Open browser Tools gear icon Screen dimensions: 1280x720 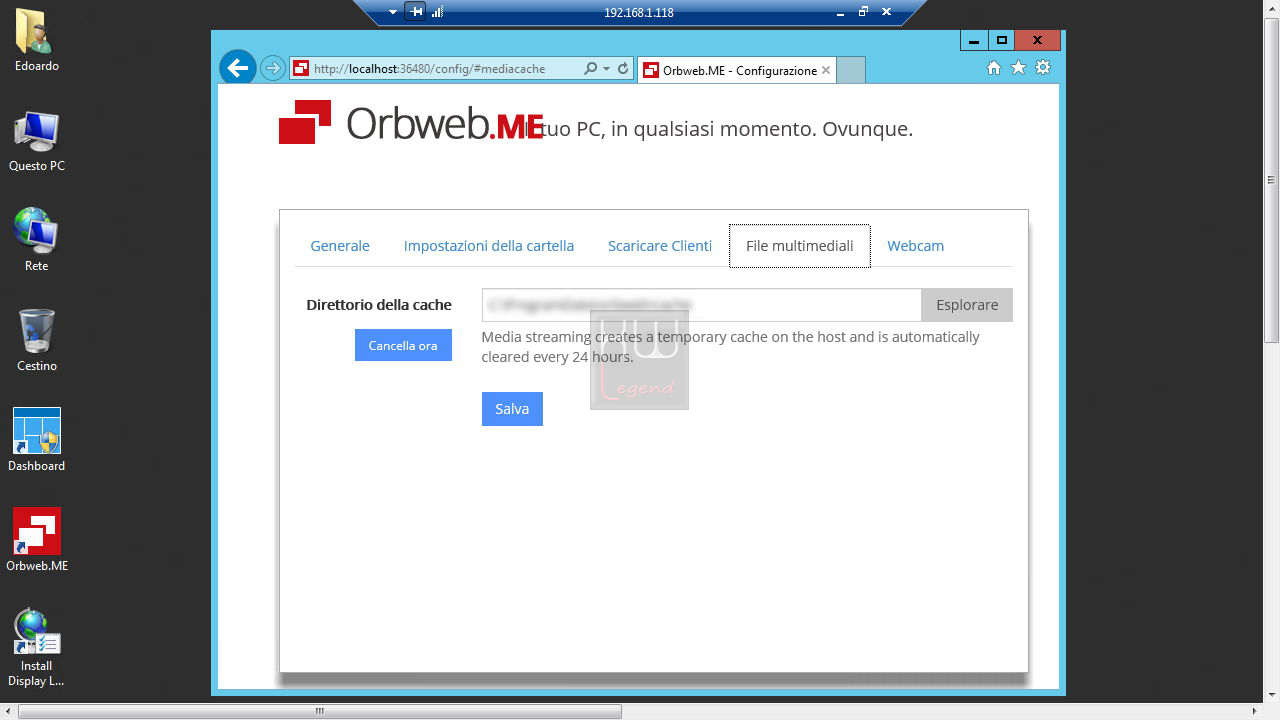pos(1043,68)
